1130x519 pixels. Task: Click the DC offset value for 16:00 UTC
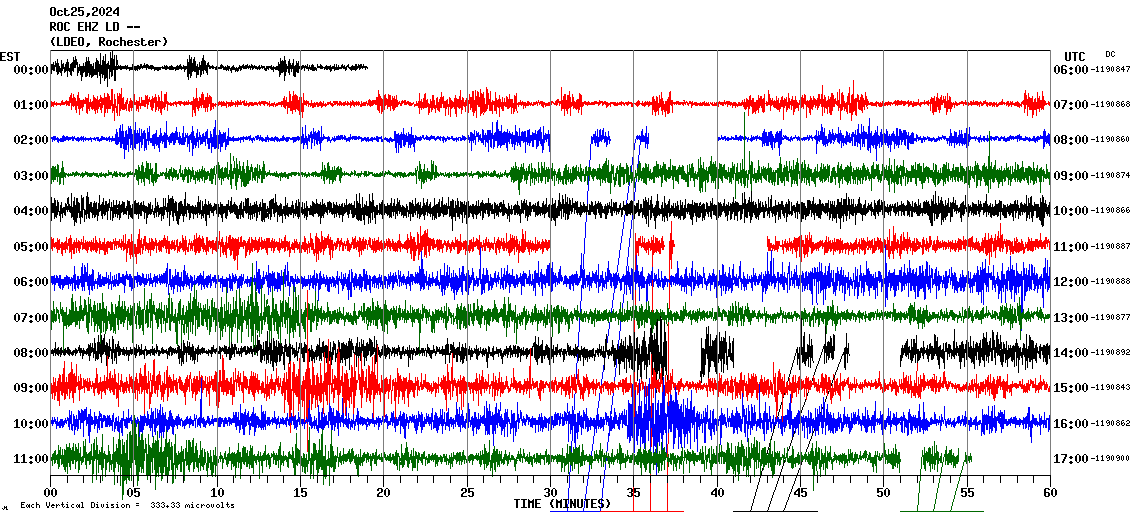[1110, 424]
